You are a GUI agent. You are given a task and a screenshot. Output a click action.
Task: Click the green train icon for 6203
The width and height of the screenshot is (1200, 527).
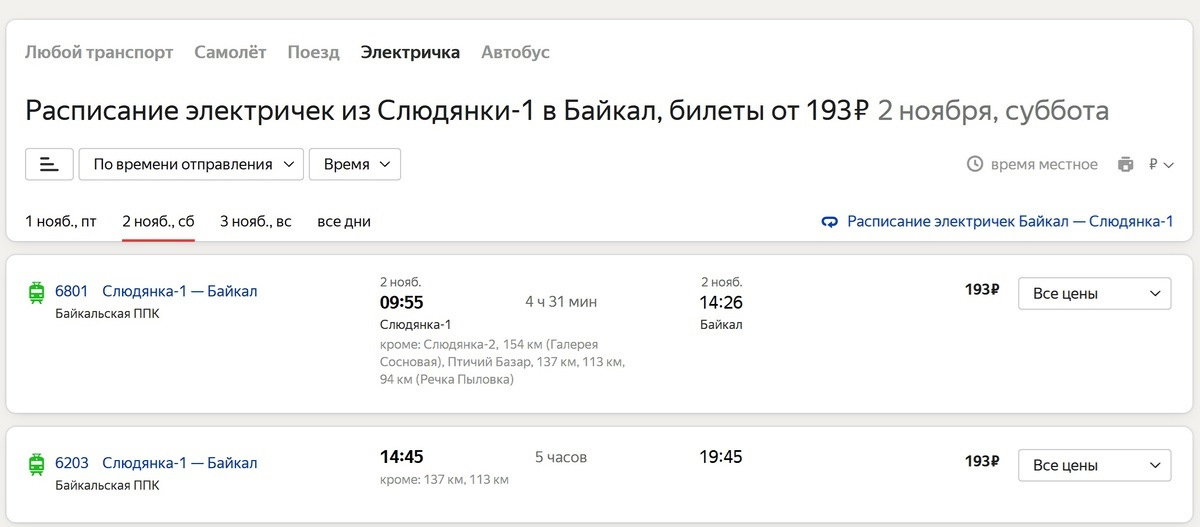[x=37, y=464]
